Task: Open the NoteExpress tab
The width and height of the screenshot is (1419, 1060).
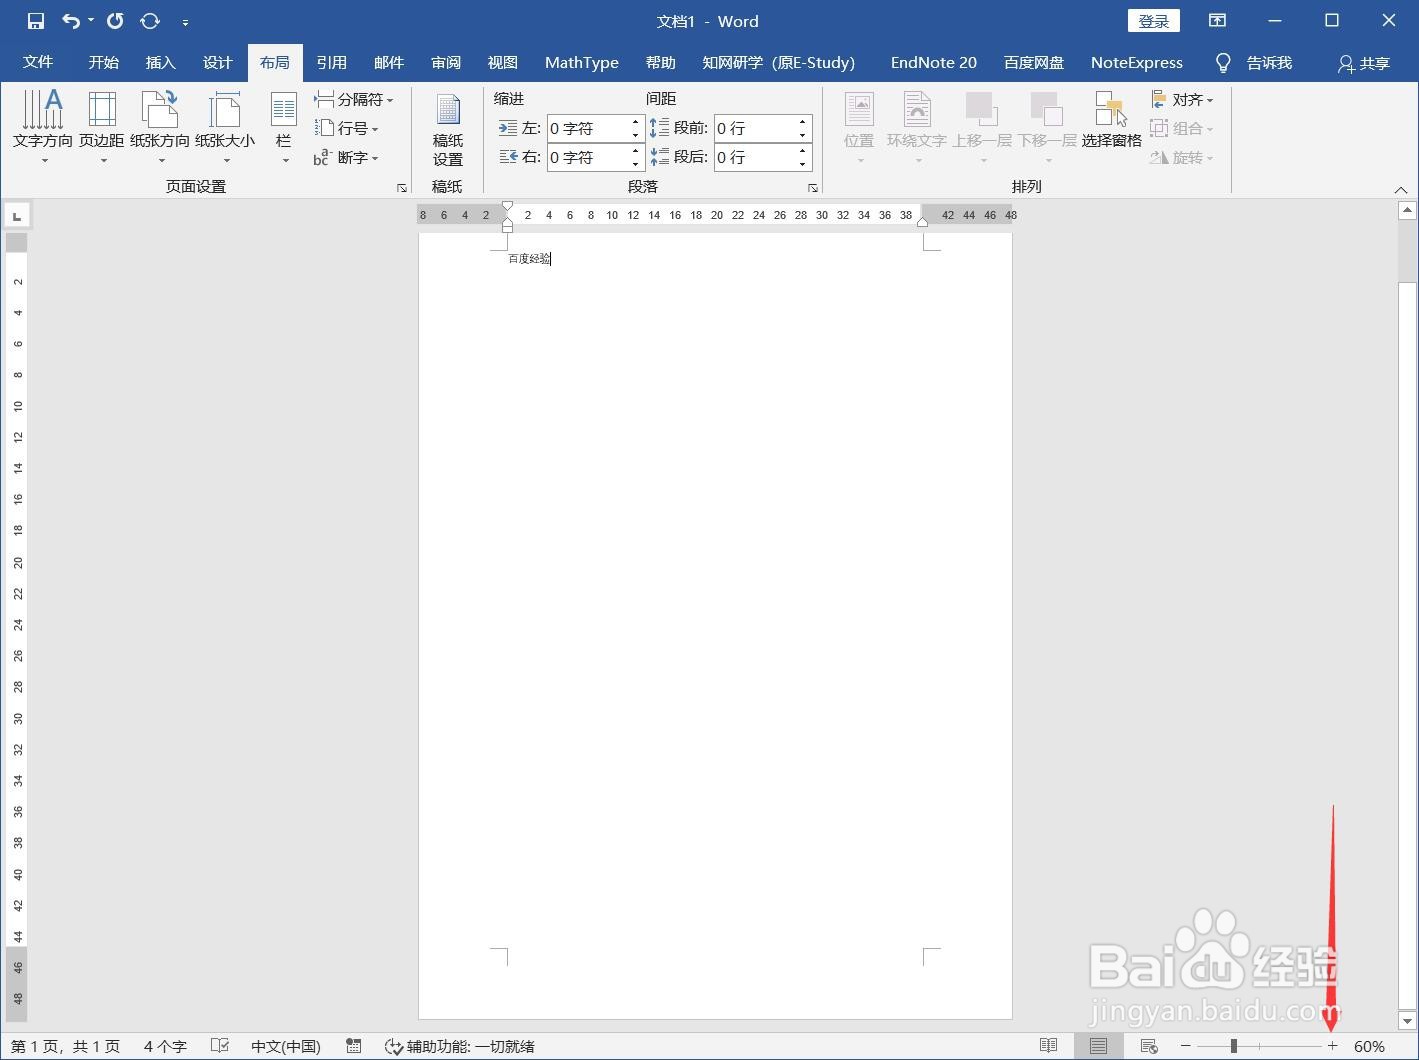Action: click(1137, 62)
